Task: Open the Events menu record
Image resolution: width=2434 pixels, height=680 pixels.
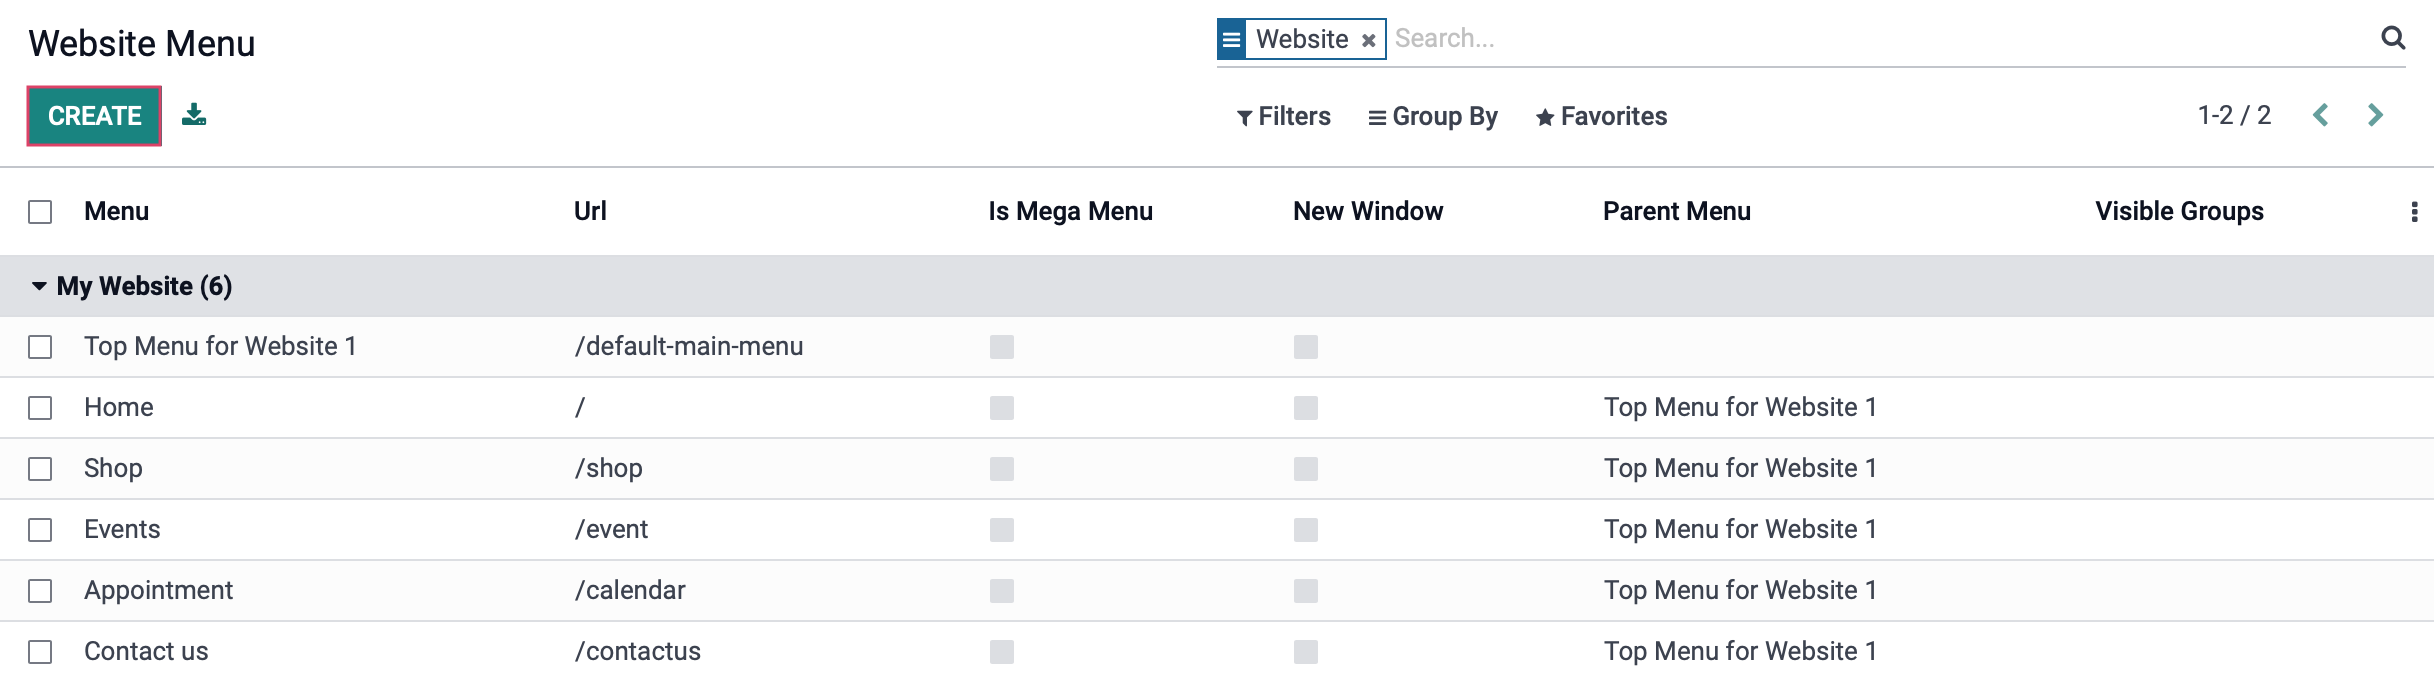Action: pyautogui.click(x=122, y=529)
